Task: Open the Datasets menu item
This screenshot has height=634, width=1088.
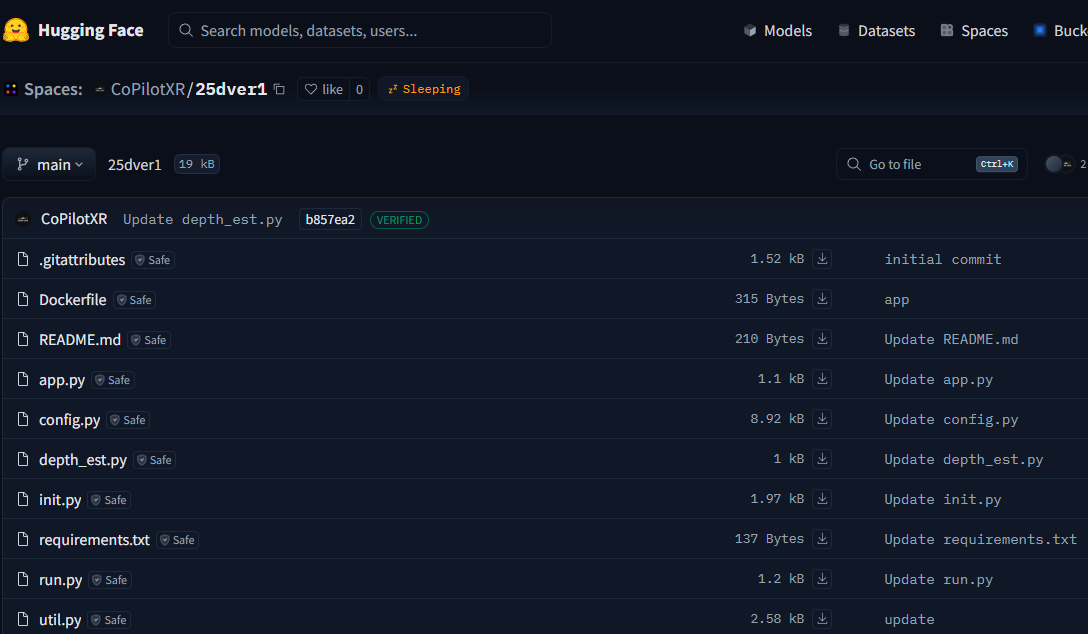Action: (x=876, y=31)
